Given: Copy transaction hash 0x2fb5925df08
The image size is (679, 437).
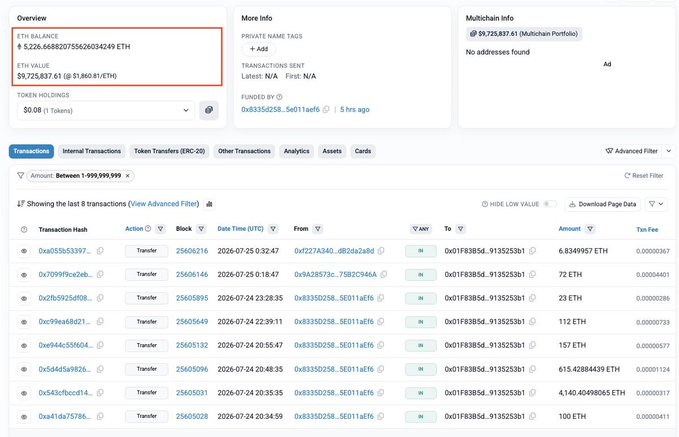Looking at the screenshot, I should click(x=100, y=298).
